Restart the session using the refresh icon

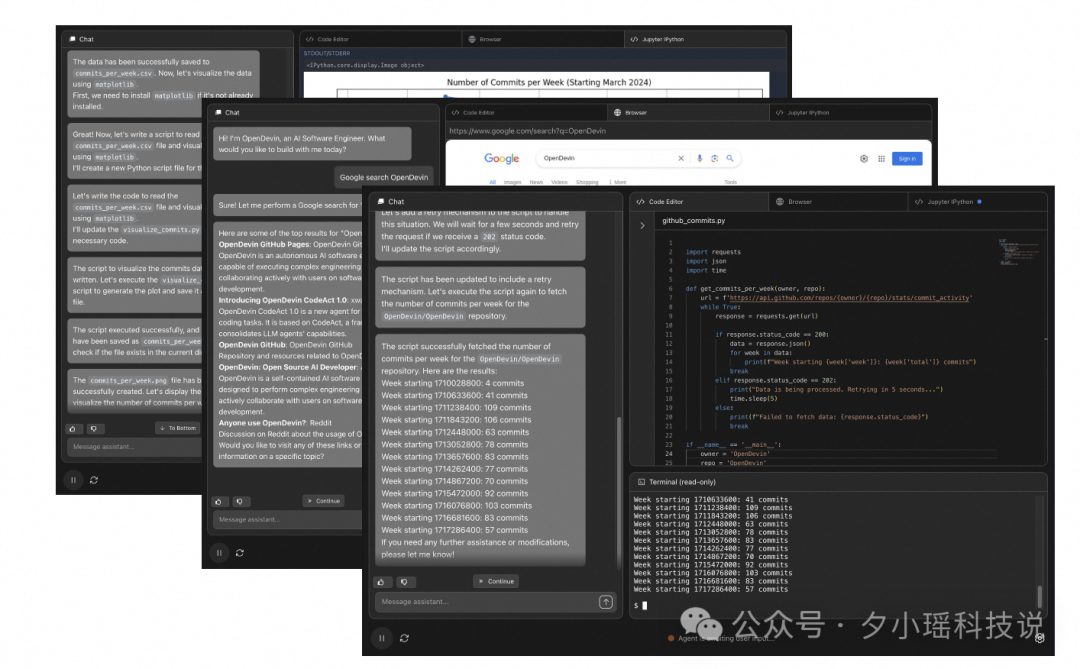pos(404,637)
